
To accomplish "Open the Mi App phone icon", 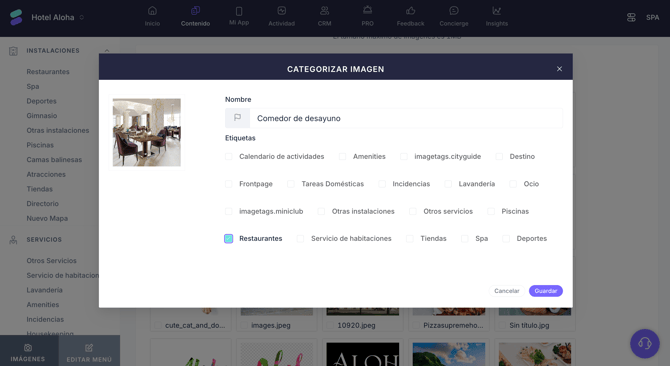I will (x=239, y=11).
